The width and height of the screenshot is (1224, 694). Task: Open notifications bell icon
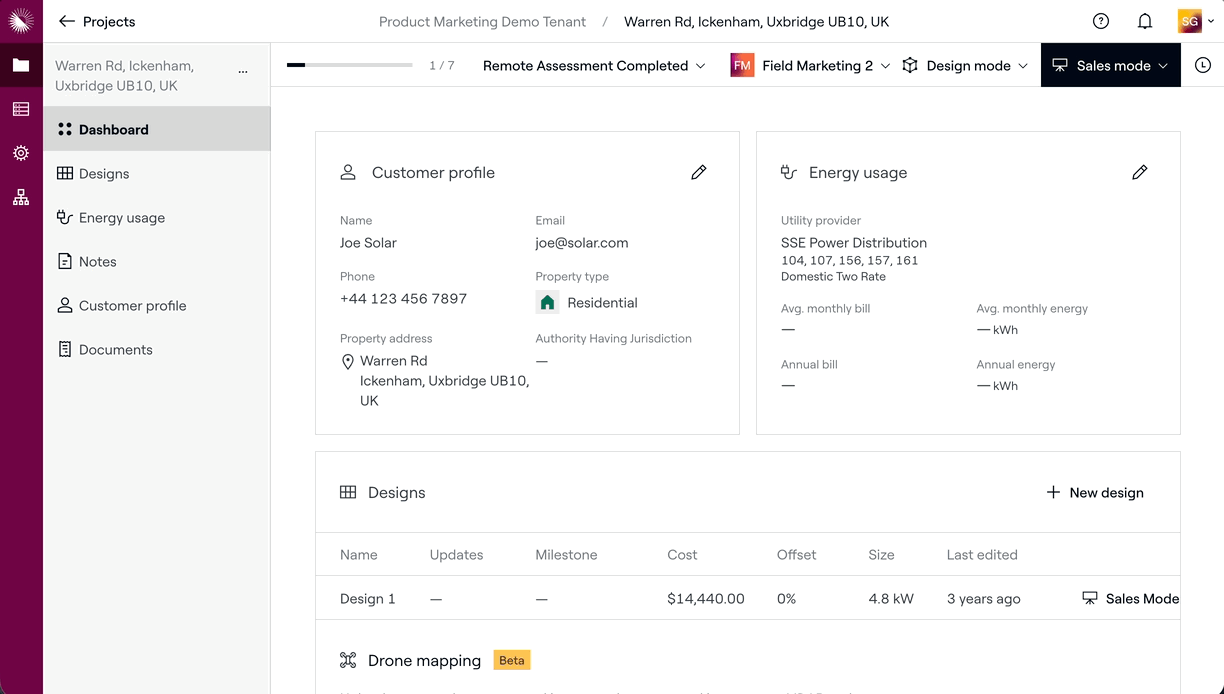[1145, 21]
